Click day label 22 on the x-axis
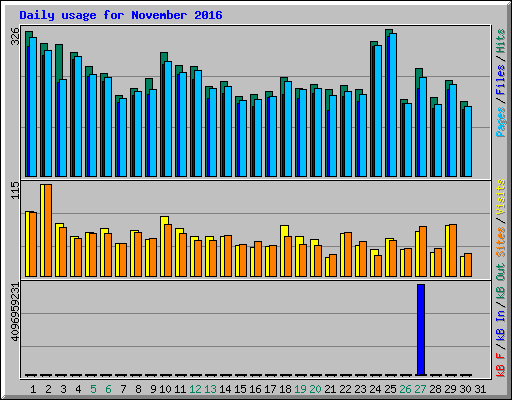 tap(345, 389)
